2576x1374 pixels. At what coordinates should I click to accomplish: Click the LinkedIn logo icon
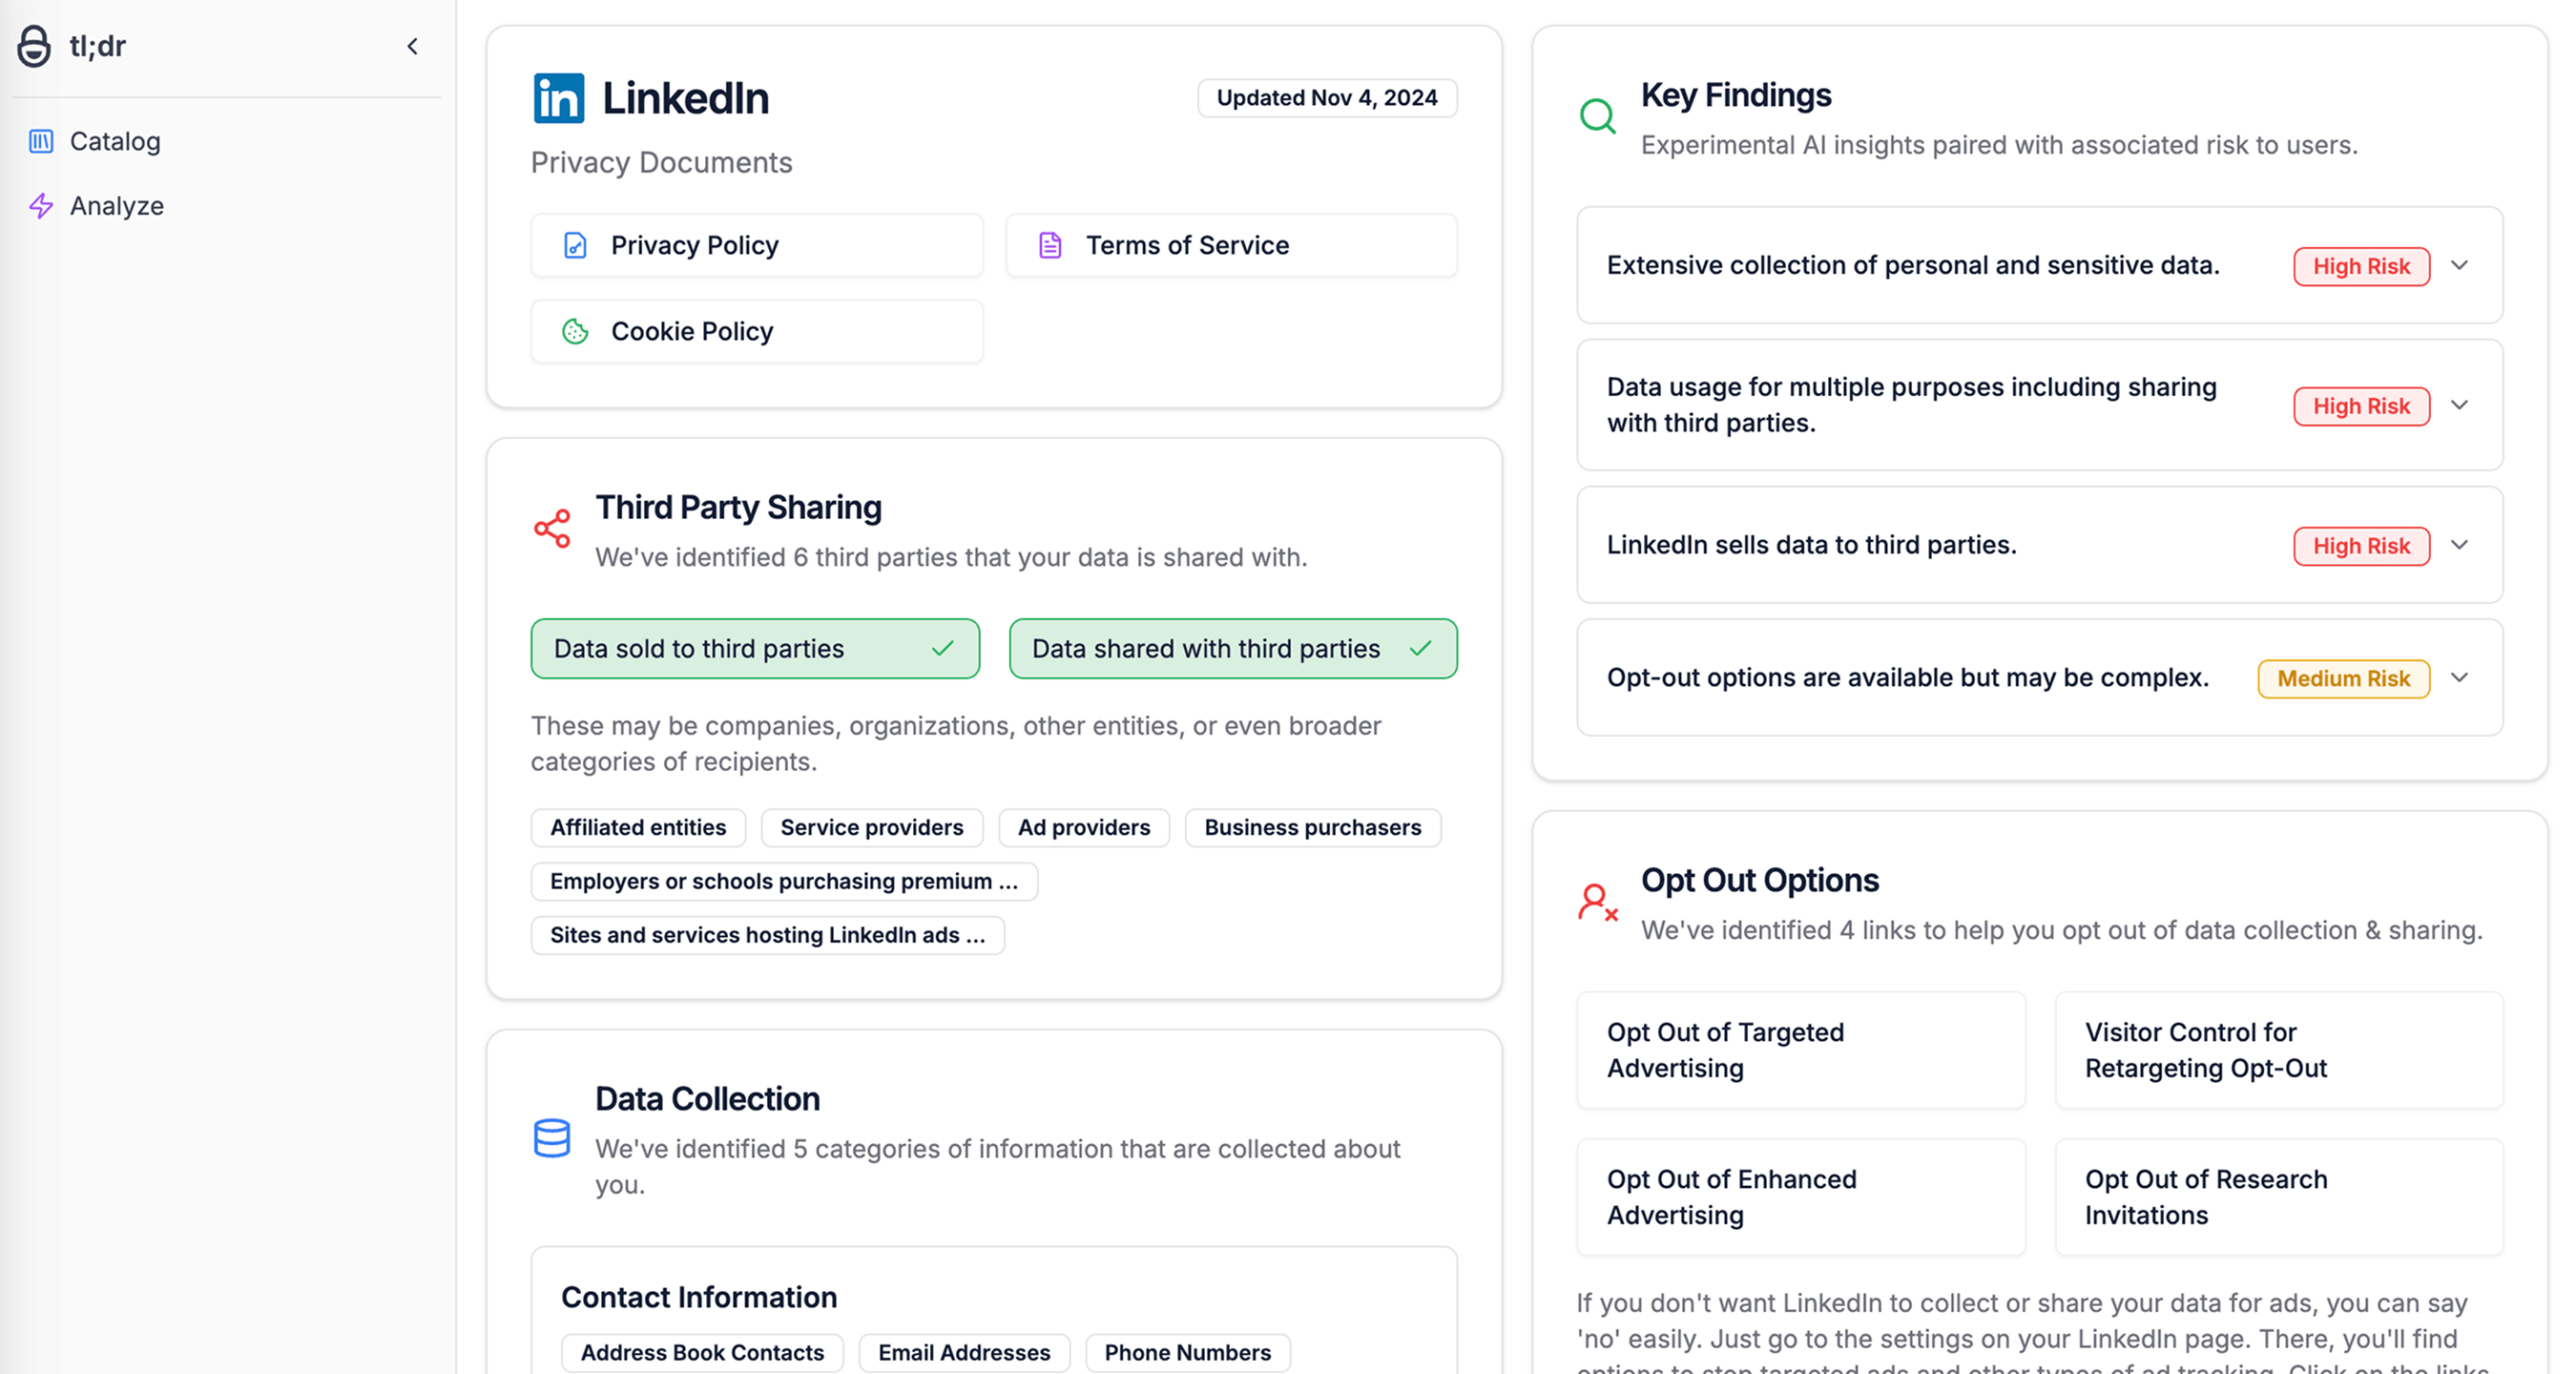558,98
